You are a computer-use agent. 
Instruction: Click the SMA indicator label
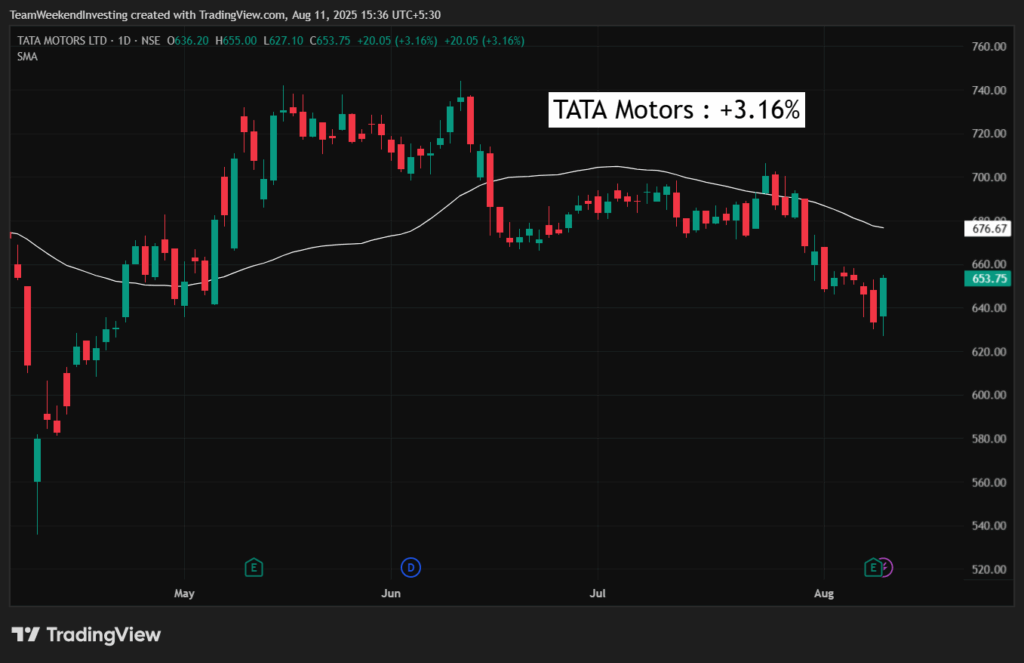(x=27, y=57)
